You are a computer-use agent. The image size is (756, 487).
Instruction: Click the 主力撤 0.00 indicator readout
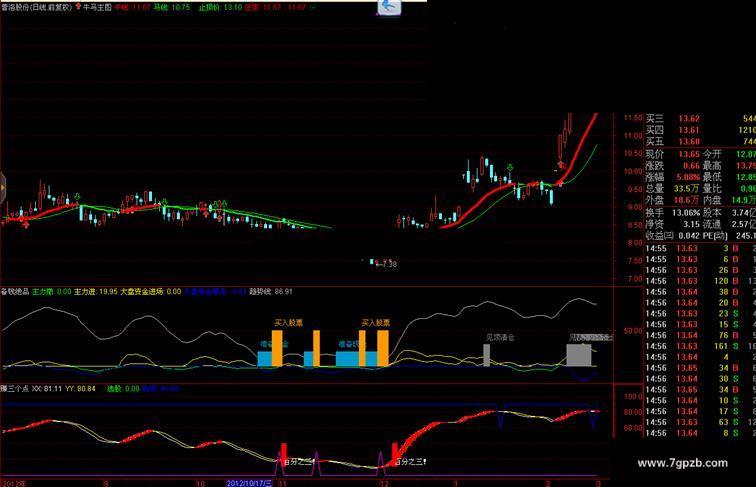pos(52,292)
